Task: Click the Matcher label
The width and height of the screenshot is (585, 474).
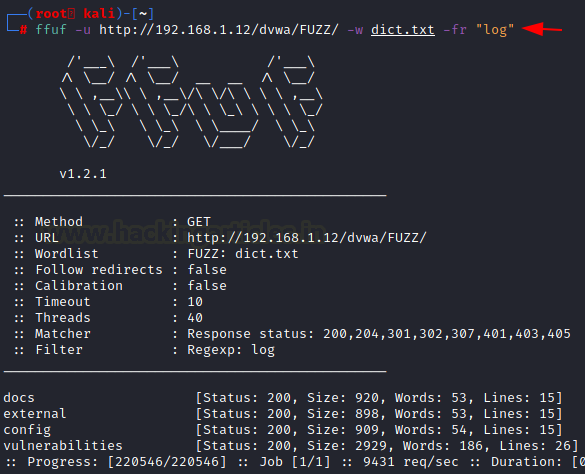Action: [x=63, y=334]
